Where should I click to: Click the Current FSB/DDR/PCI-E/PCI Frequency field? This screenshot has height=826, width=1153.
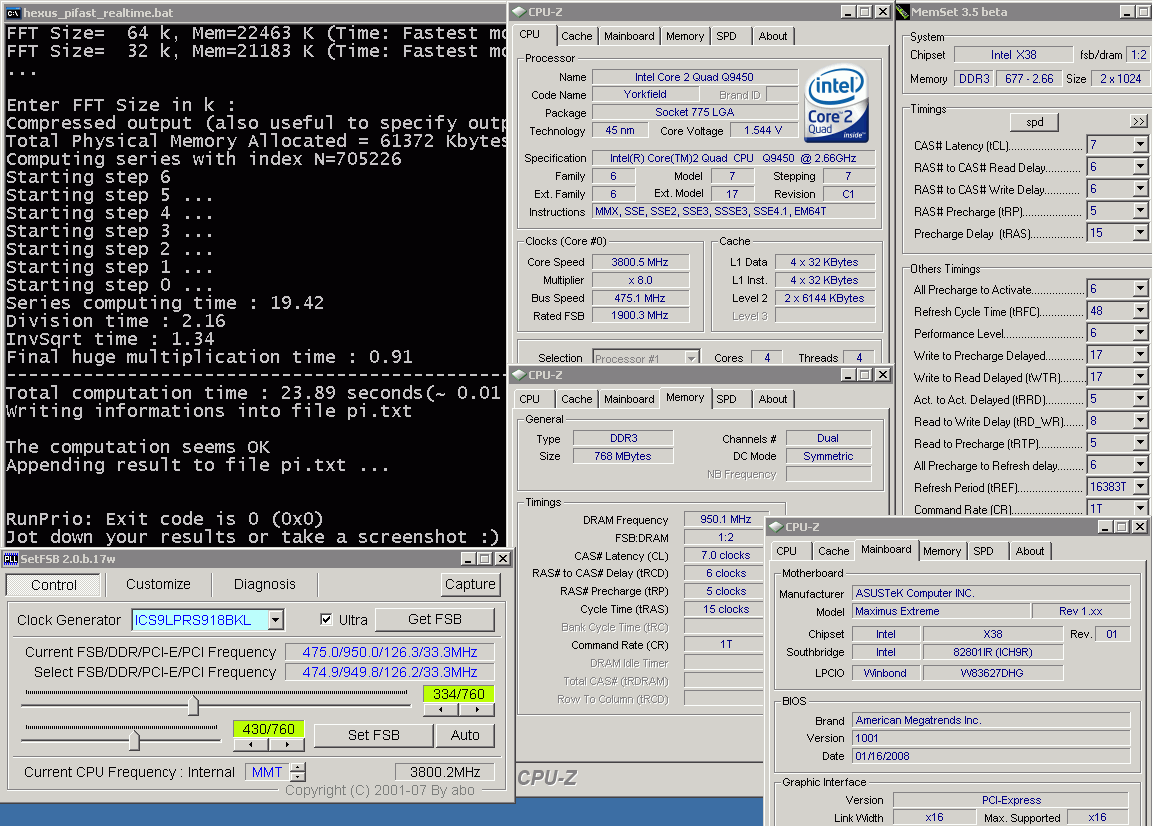pyautogui.click(x=390, y=652)
